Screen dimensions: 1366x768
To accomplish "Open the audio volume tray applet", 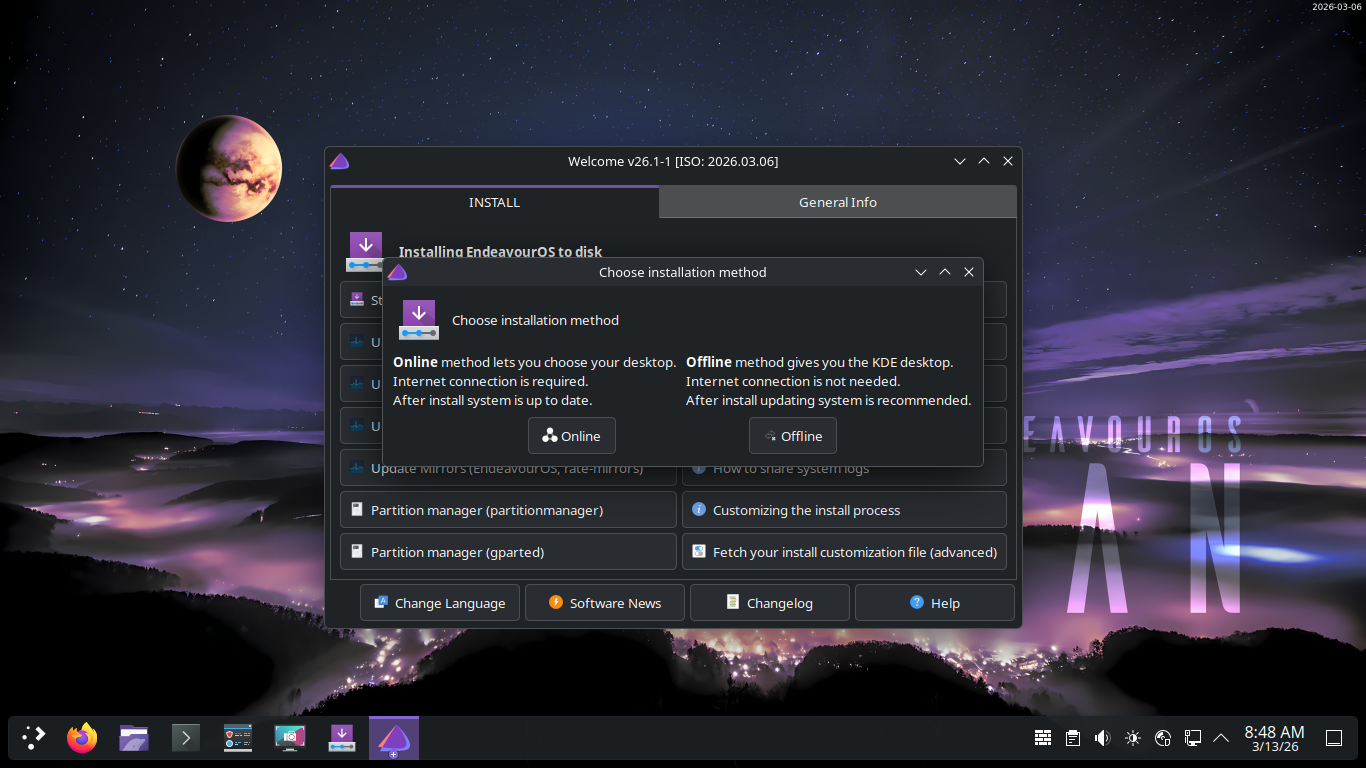I will click(1103, 738).
